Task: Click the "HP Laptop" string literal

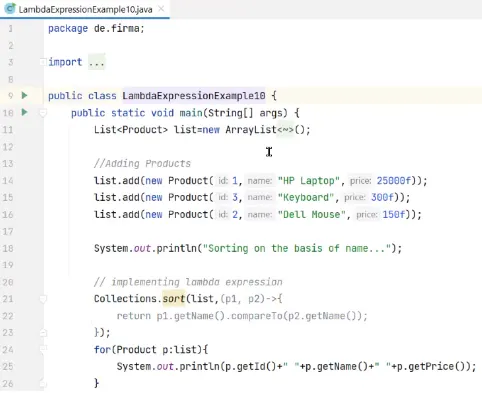Action: click(309, 181)
